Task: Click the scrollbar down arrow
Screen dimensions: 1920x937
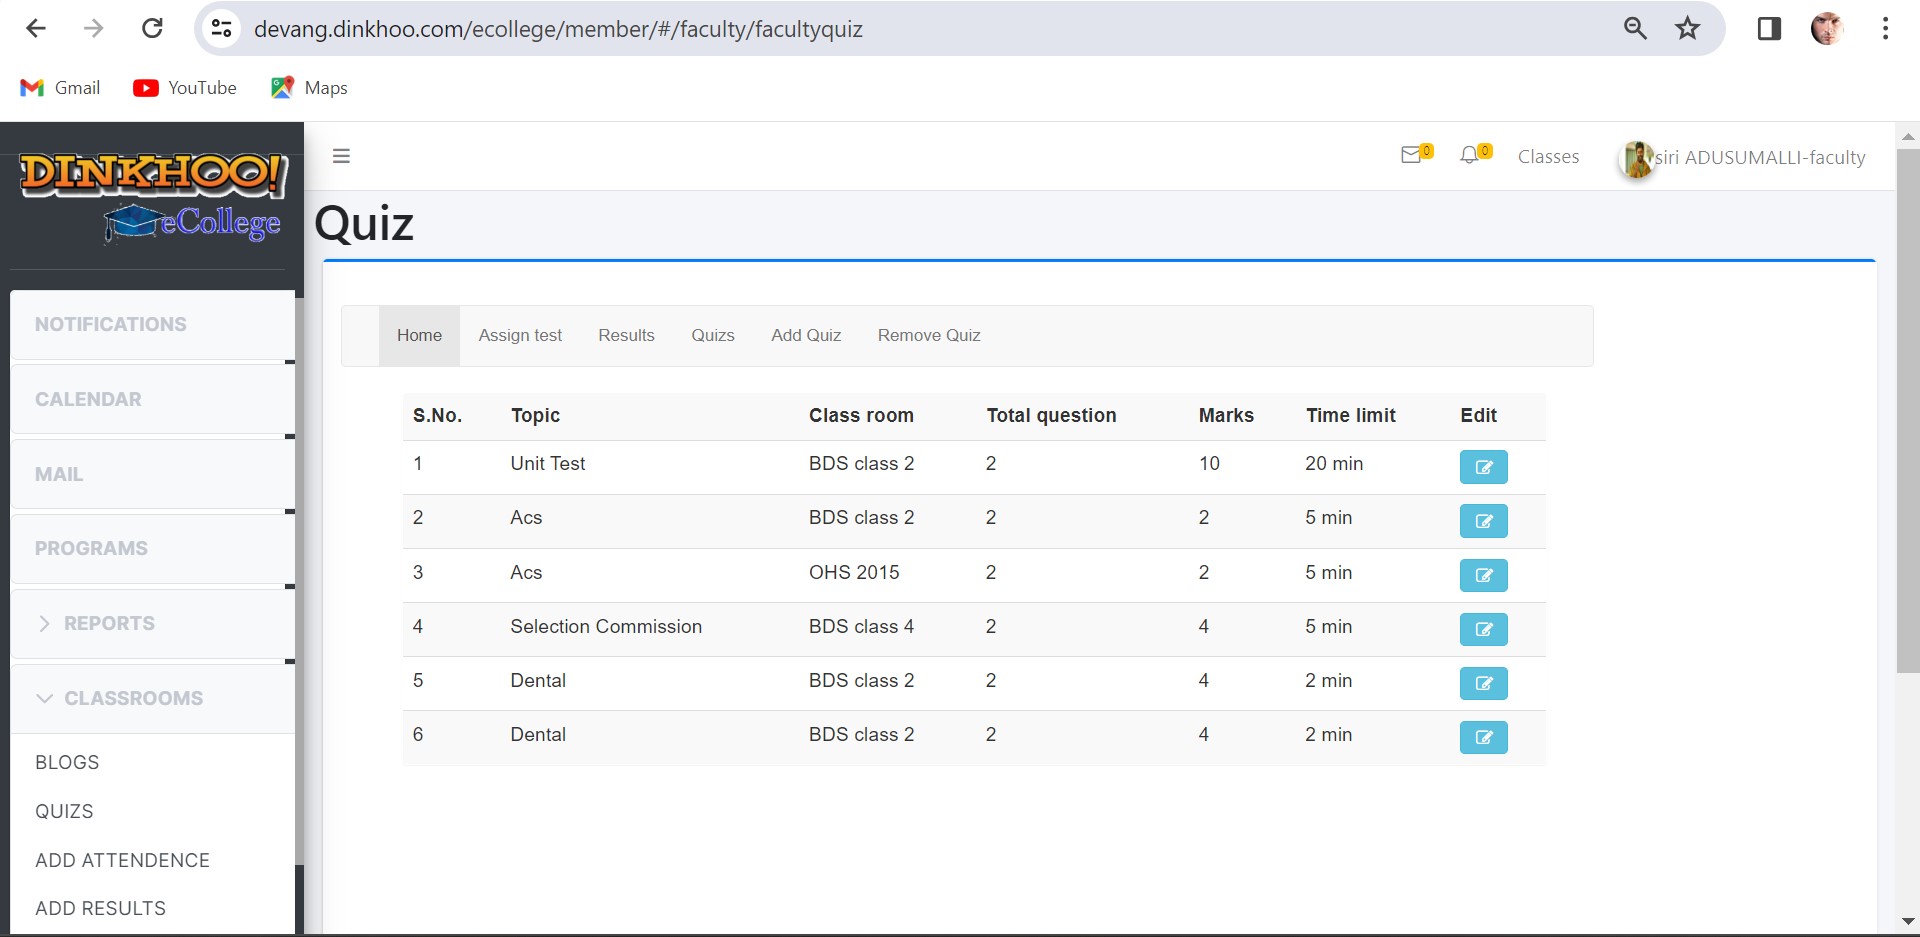Action: coord(1907,921)
